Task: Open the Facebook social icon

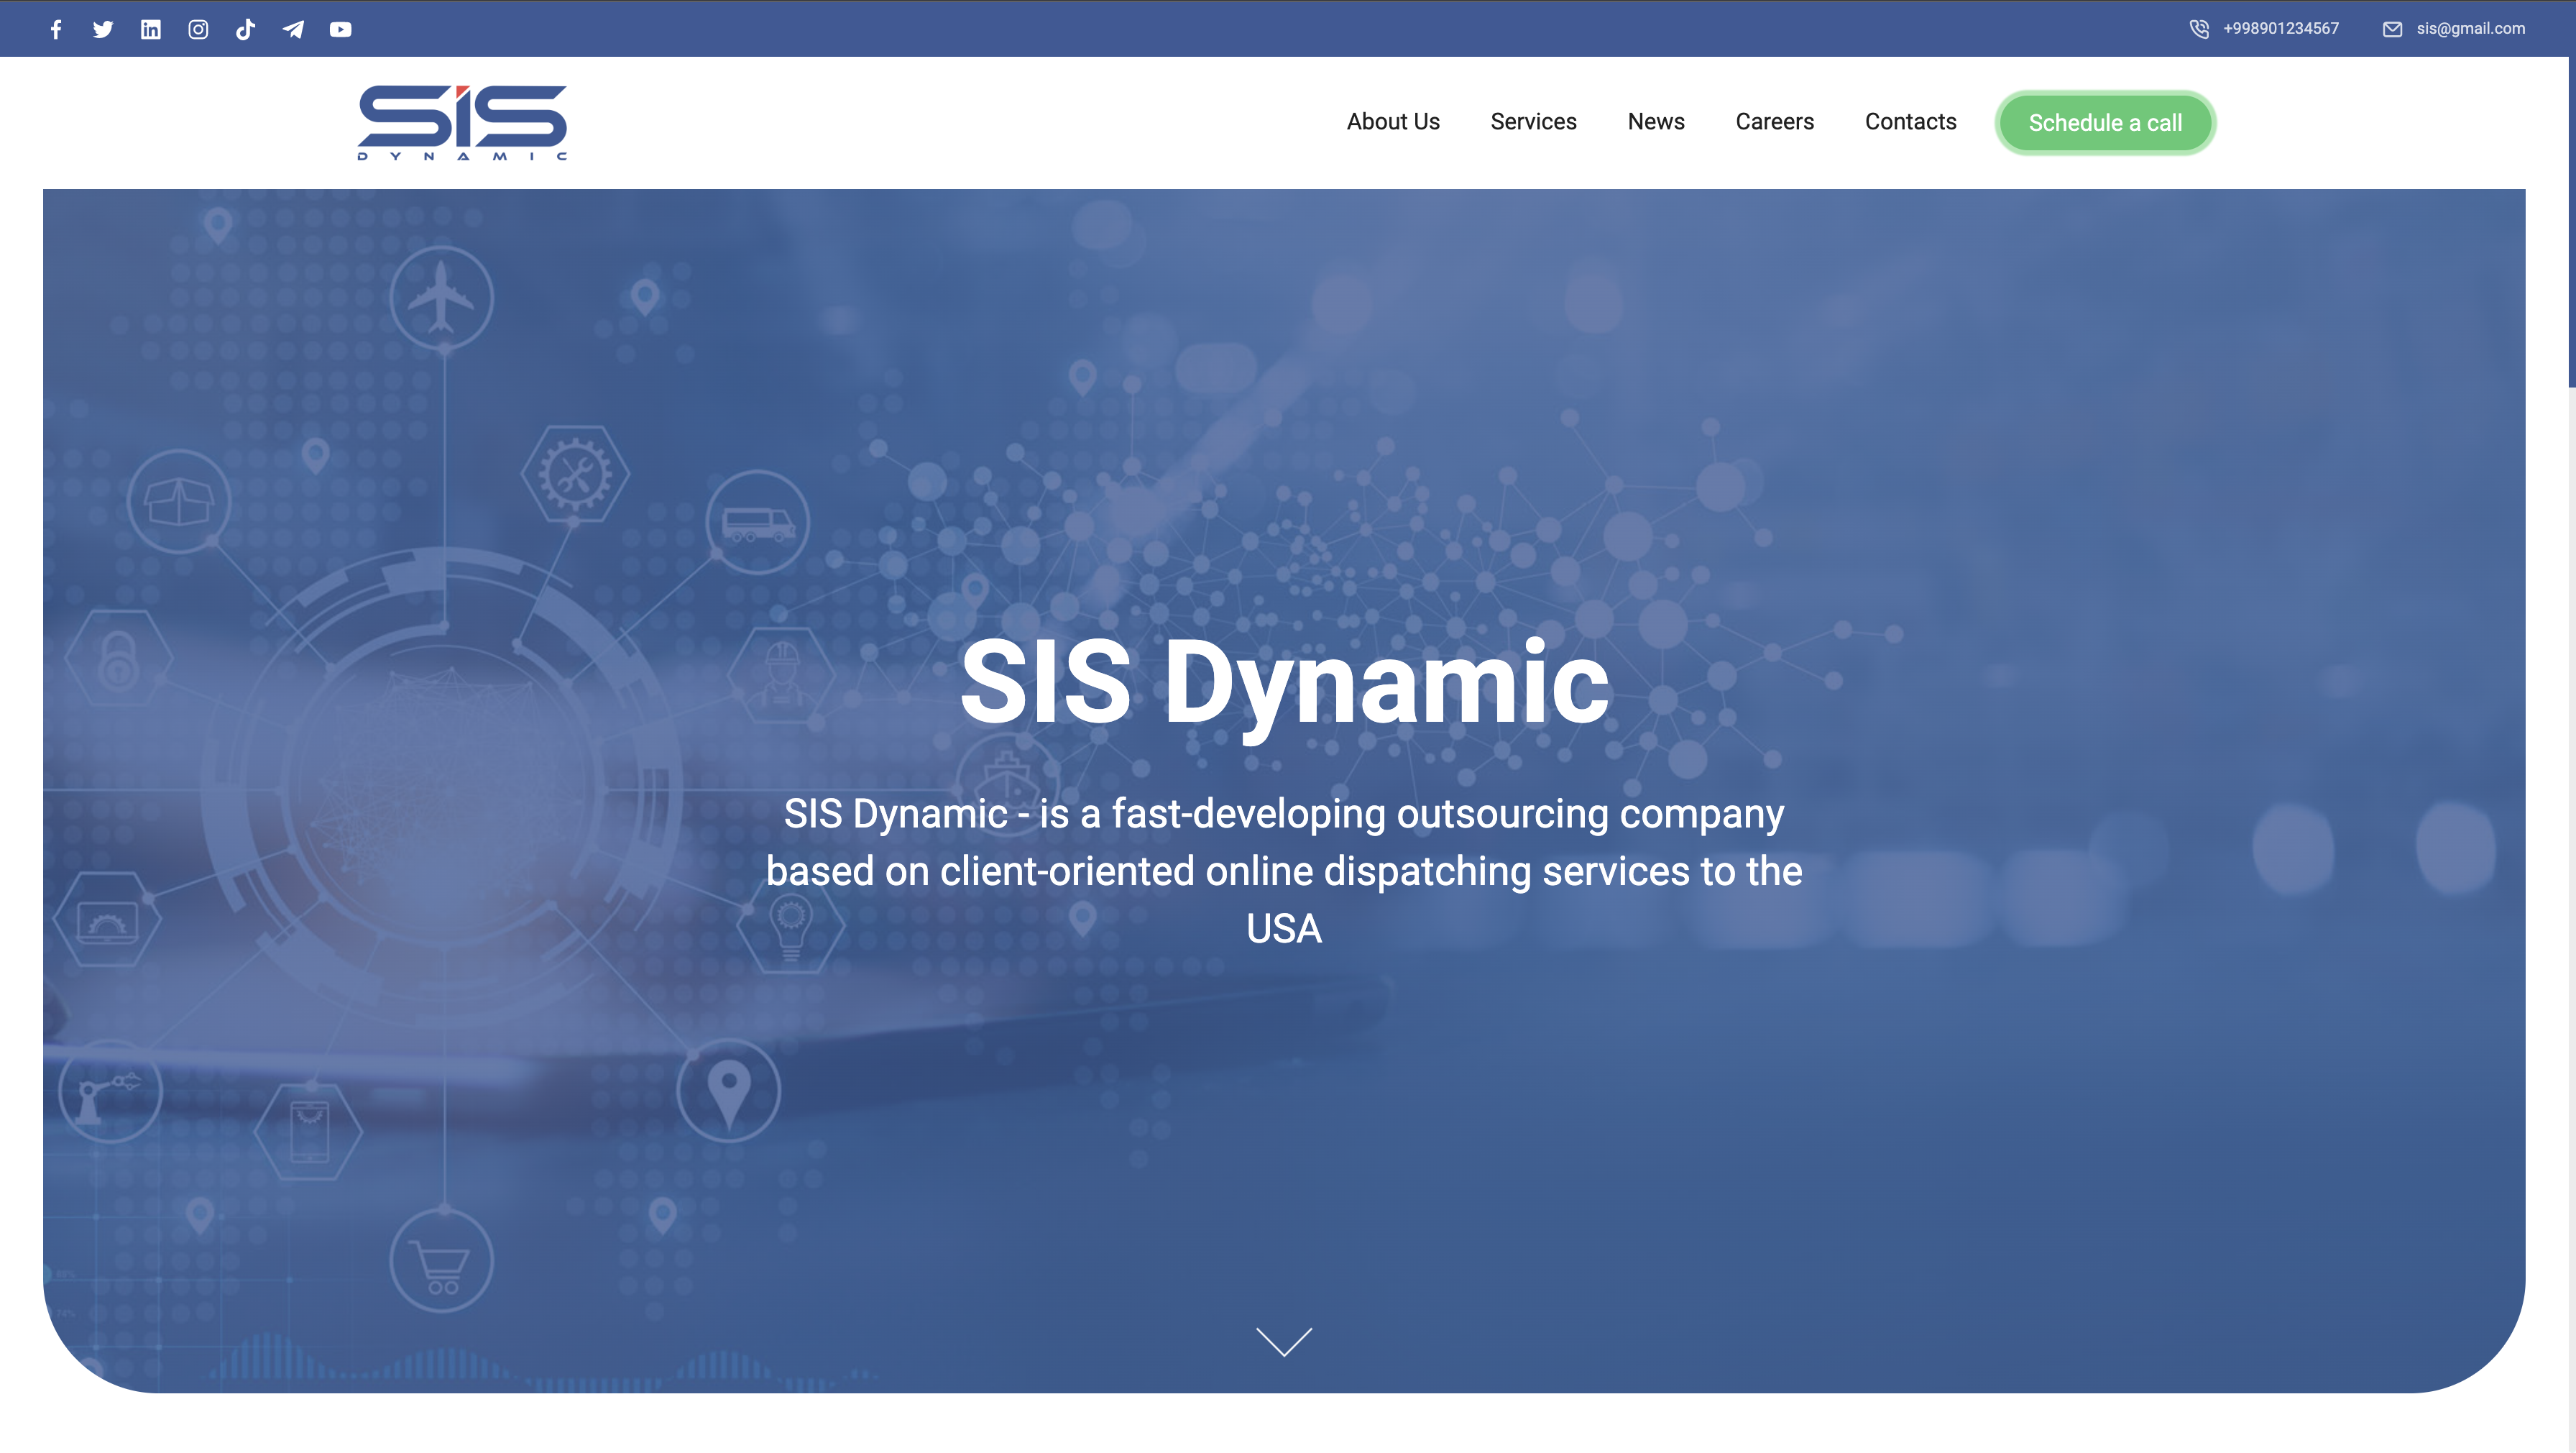Action: point(56,29)
